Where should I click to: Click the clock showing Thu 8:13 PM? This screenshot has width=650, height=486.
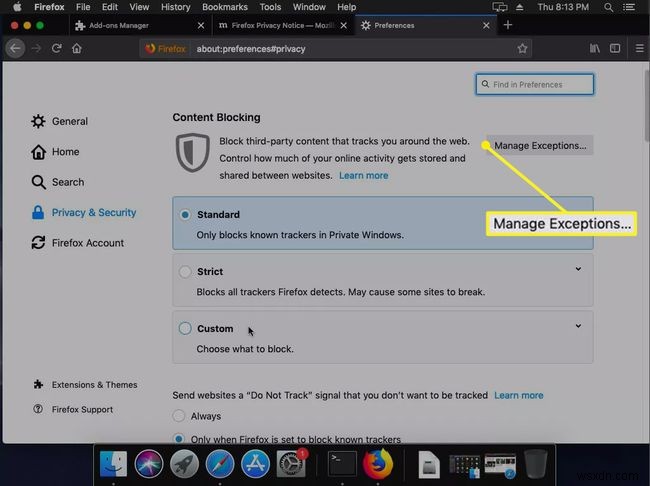point(563,7)
